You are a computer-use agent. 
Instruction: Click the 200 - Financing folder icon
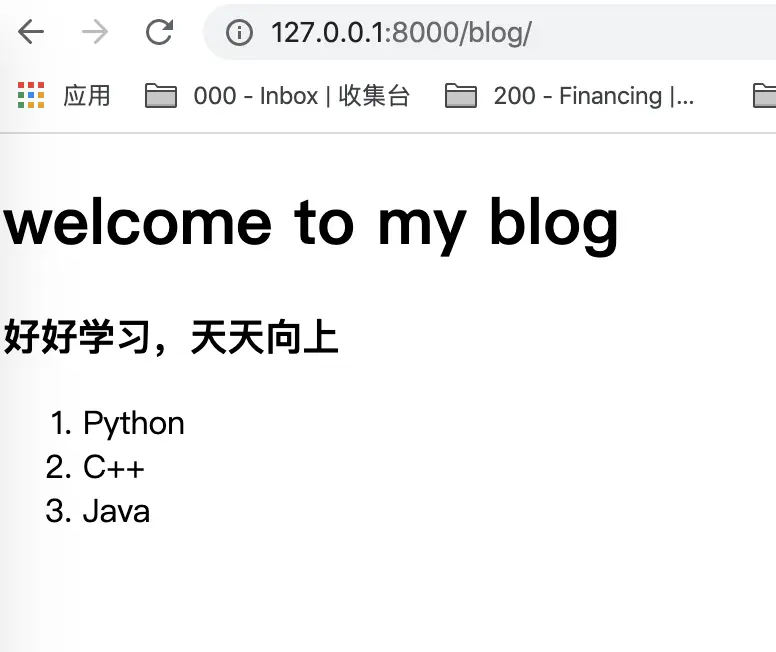tap(461, 96)
